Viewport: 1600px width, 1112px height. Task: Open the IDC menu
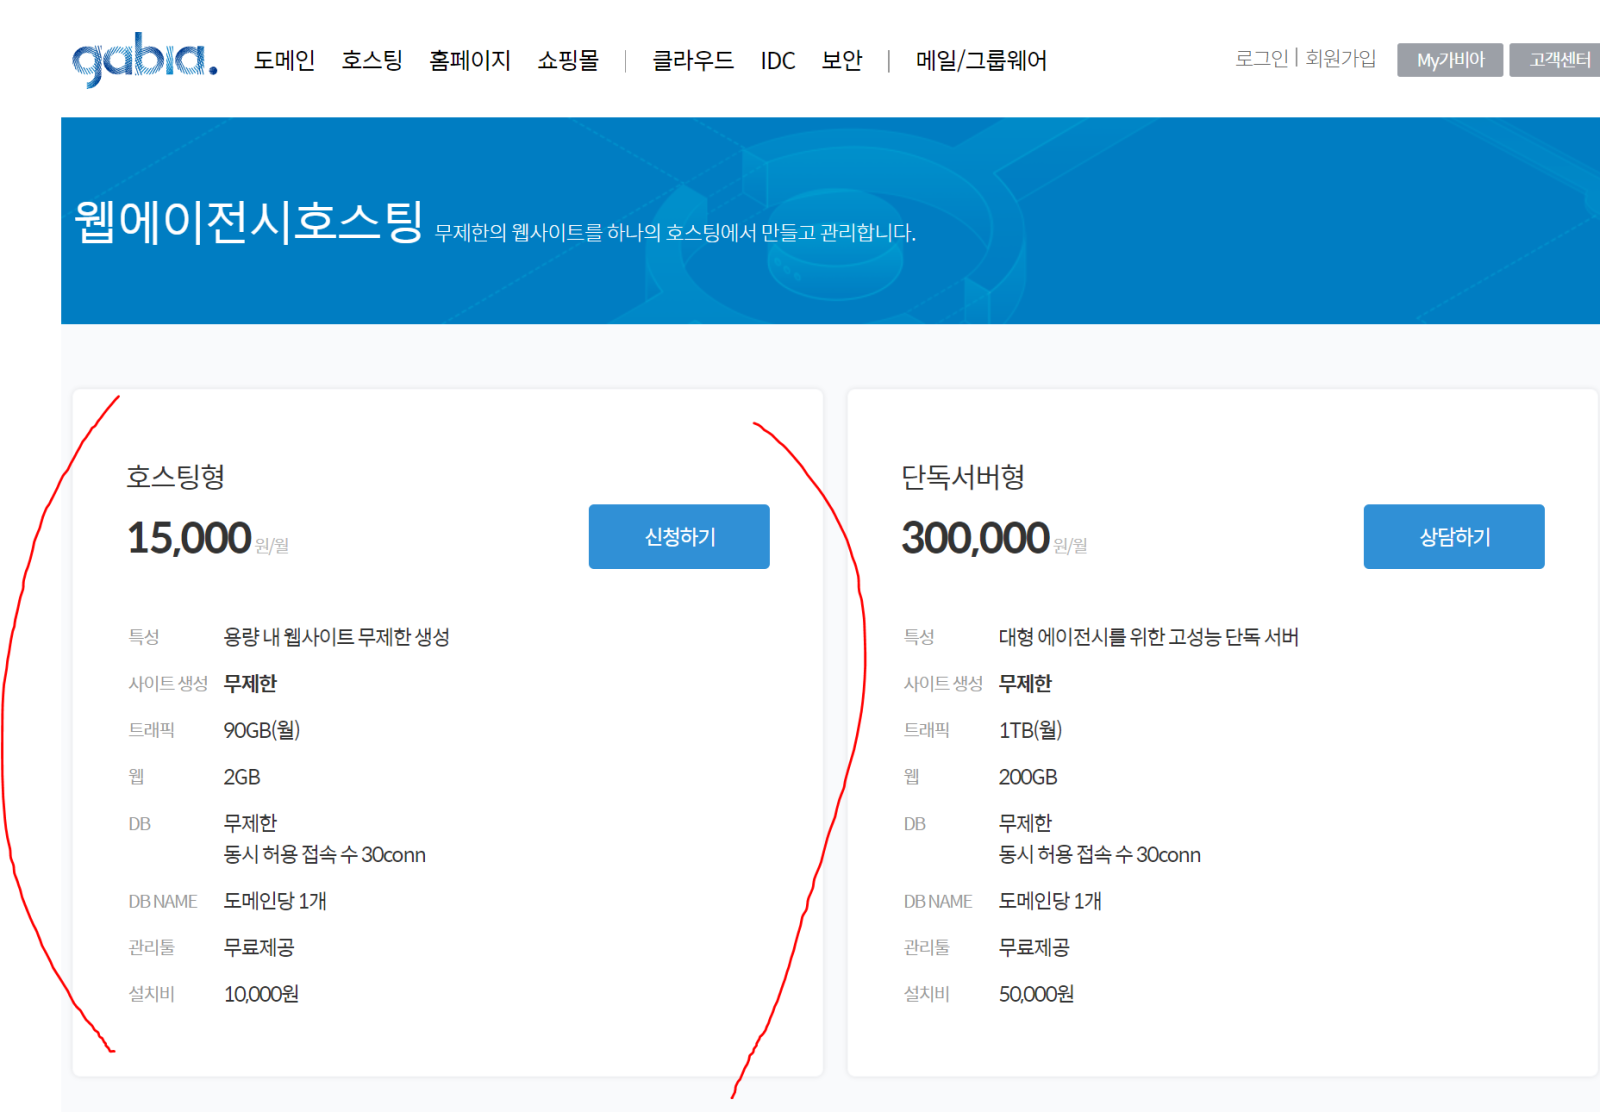pos(778,61)
